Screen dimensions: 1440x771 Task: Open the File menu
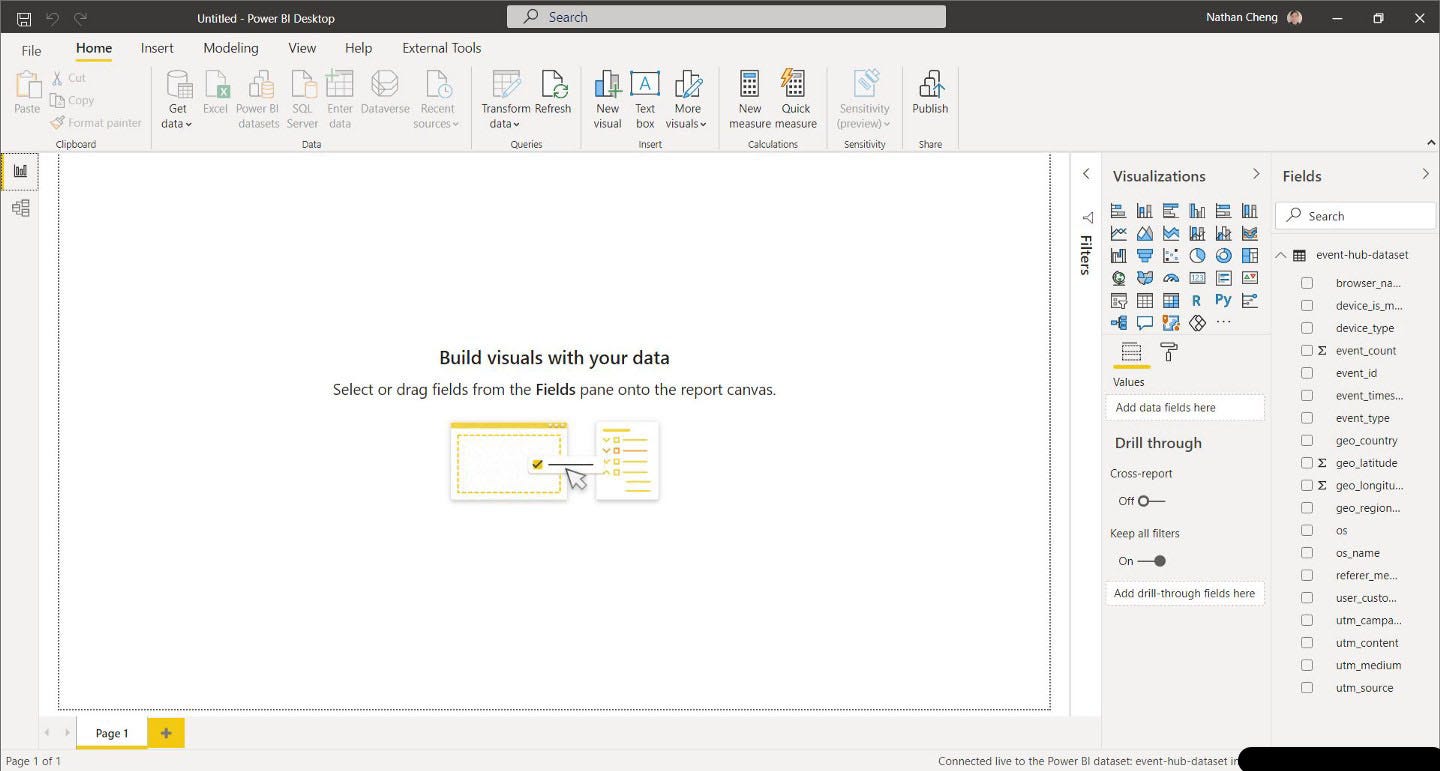[31, 50]
